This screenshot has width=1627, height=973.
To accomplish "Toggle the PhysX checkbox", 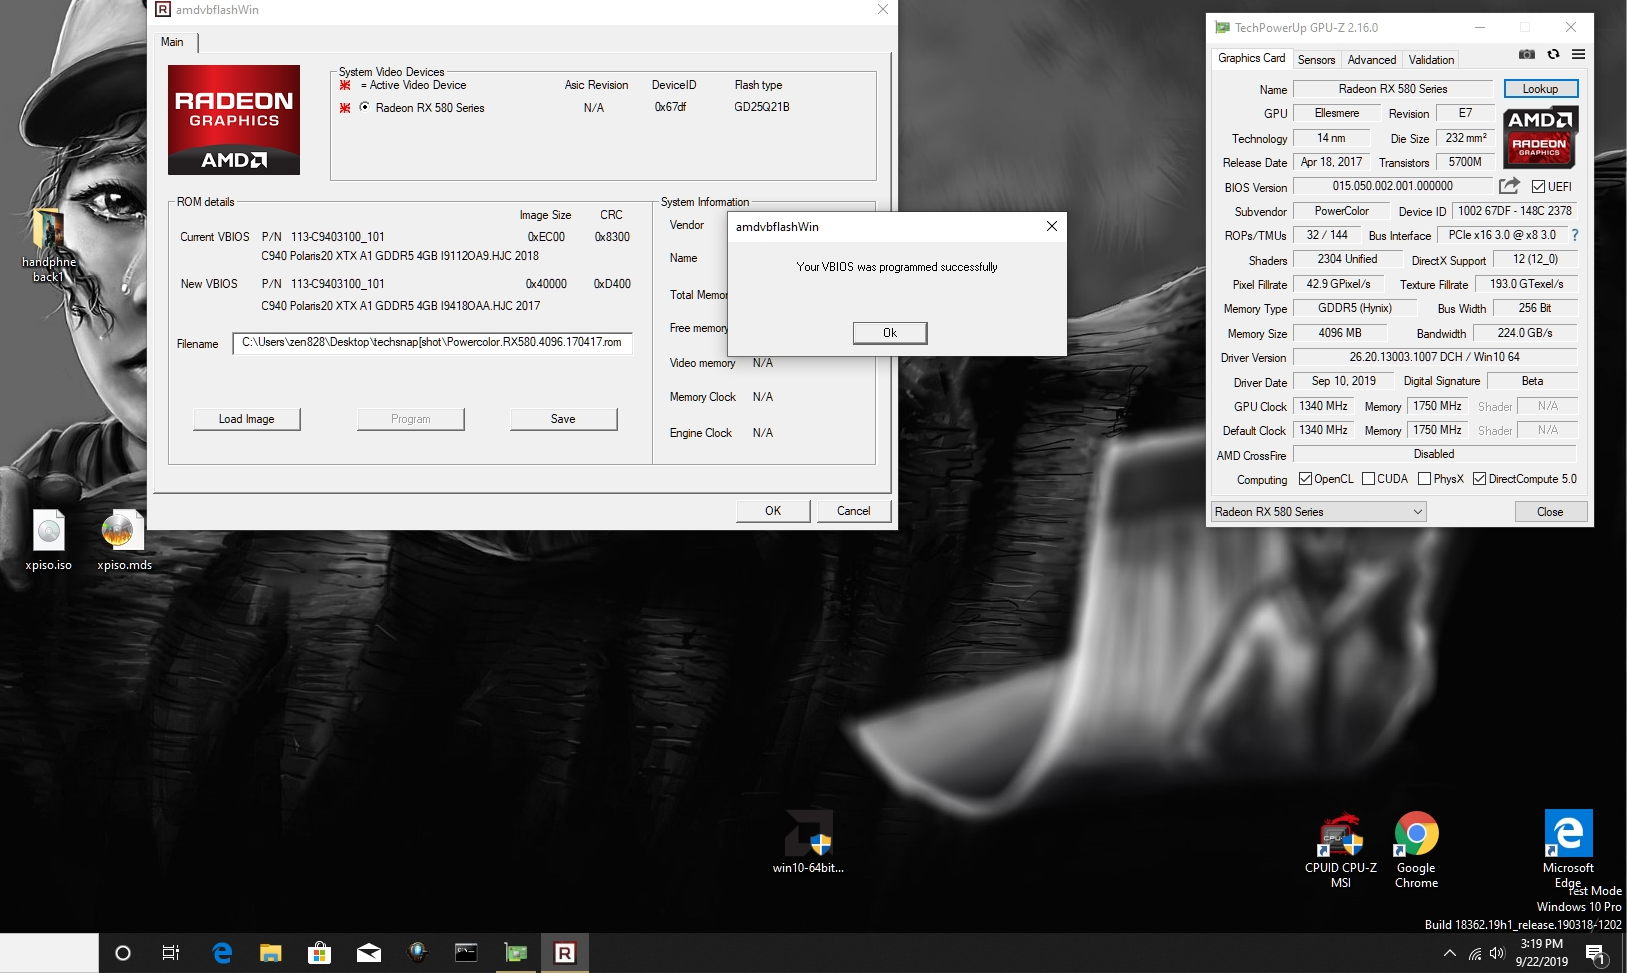I will [x=1424, y=479].
